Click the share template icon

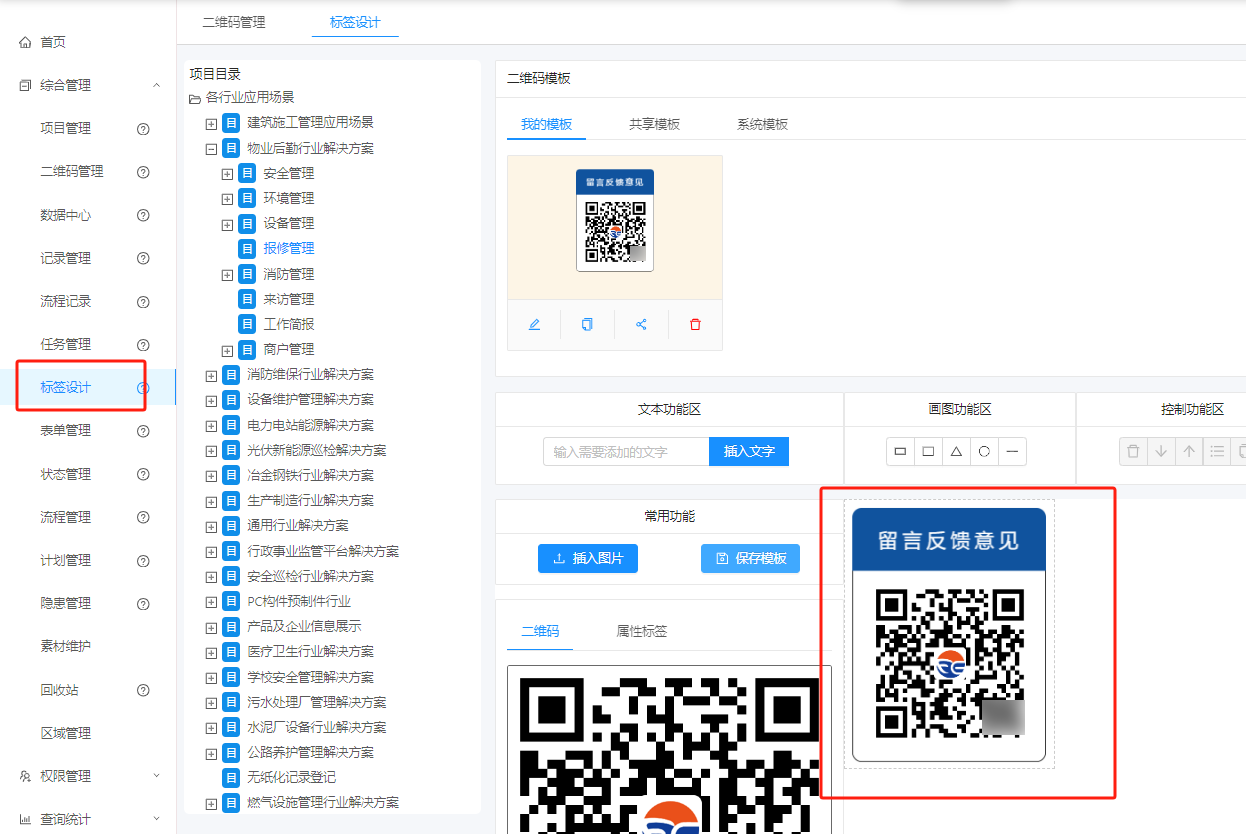coord(641,325)
